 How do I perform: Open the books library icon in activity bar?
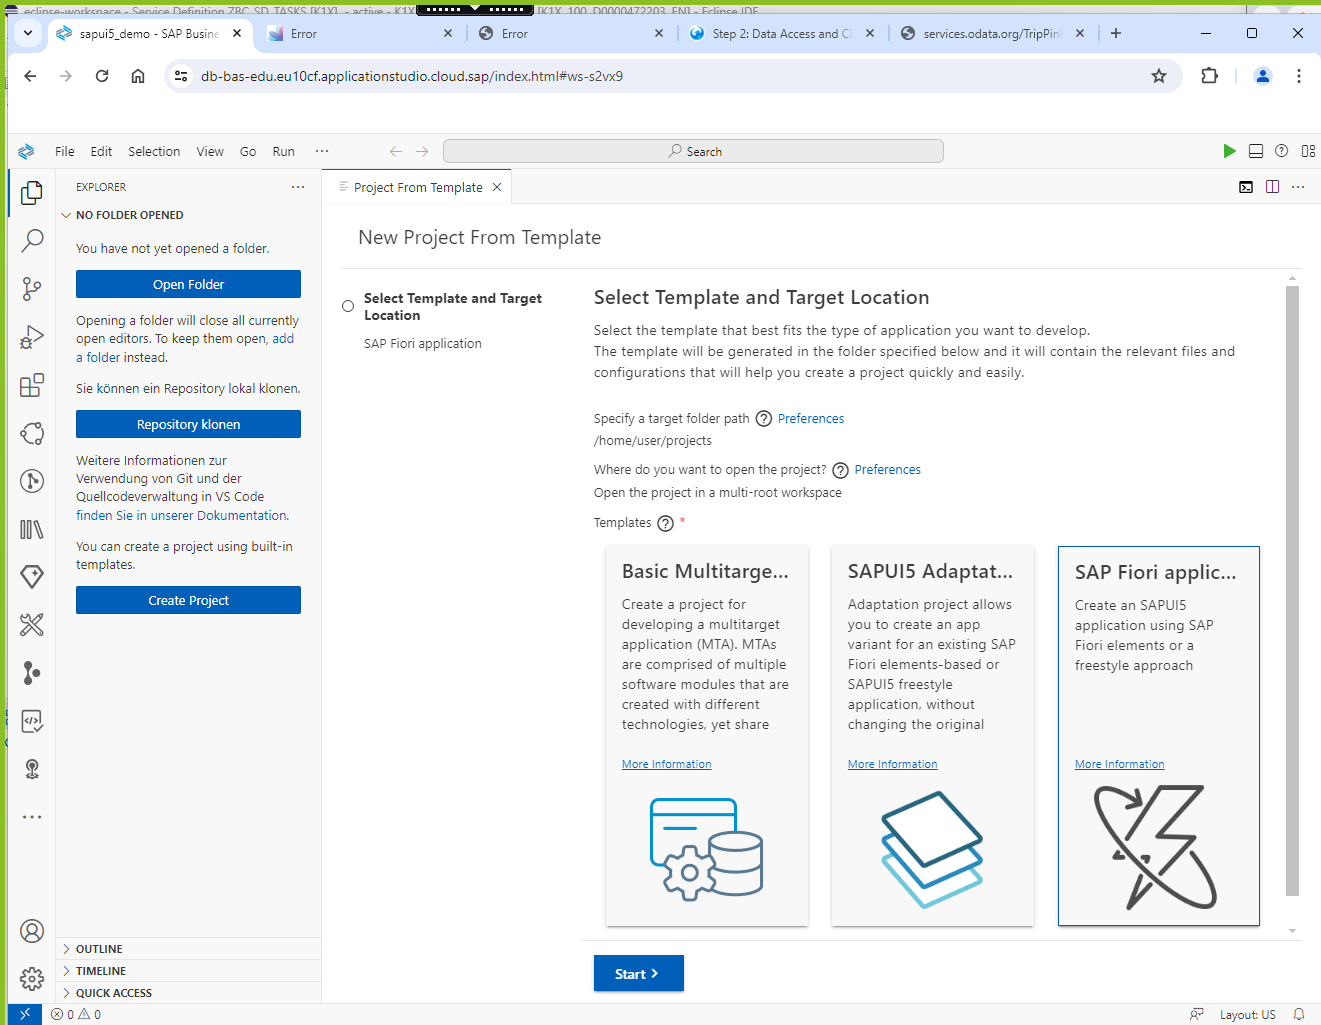click(x=32, y=529)
